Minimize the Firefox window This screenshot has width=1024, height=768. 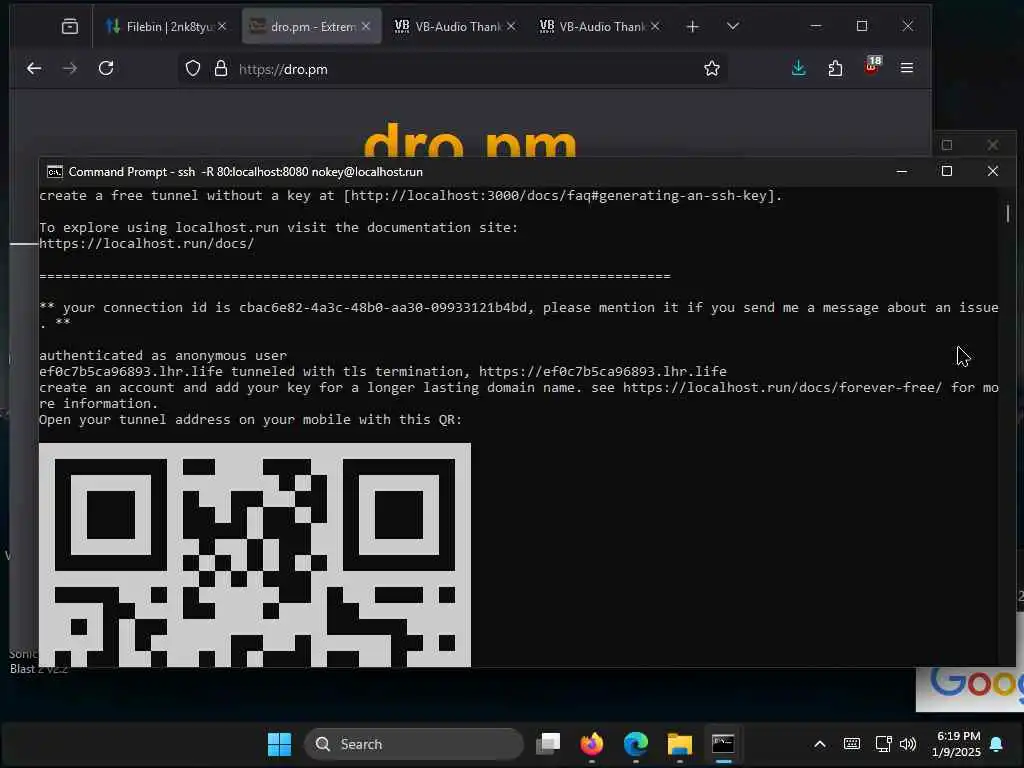[x=816, y=26]
